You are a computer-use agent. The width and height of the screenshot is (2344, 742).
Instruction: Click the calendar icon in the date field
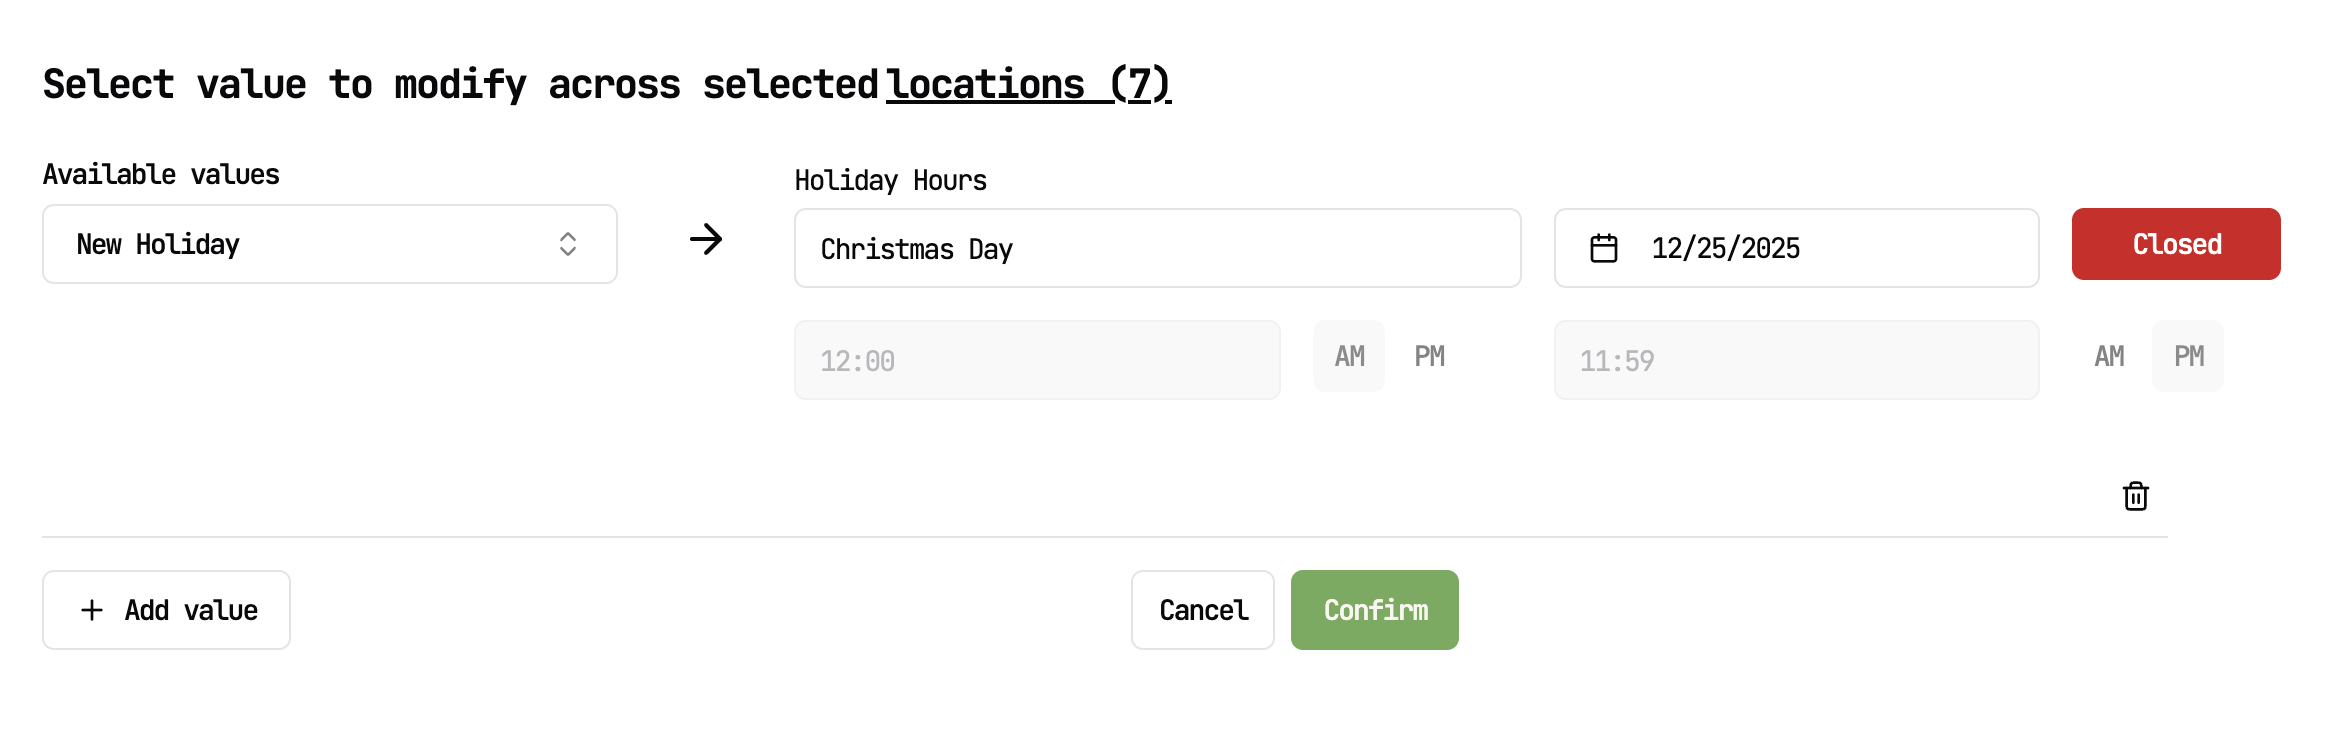click(1603, 248)
